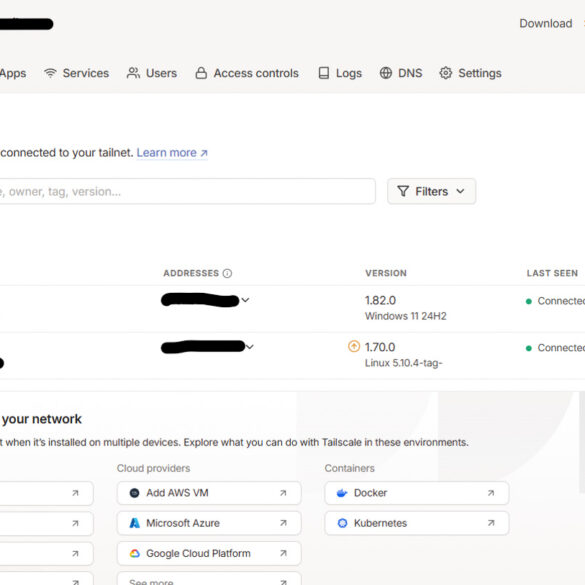585x585 pixels.
Task: Click the Logs book icon
Action: coord(324,73)
